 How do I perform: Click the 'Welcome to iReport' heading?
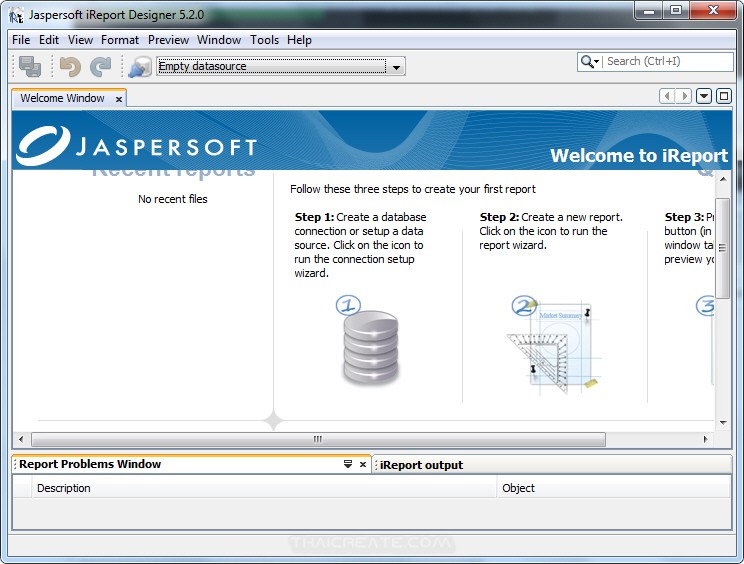point(639,156)
